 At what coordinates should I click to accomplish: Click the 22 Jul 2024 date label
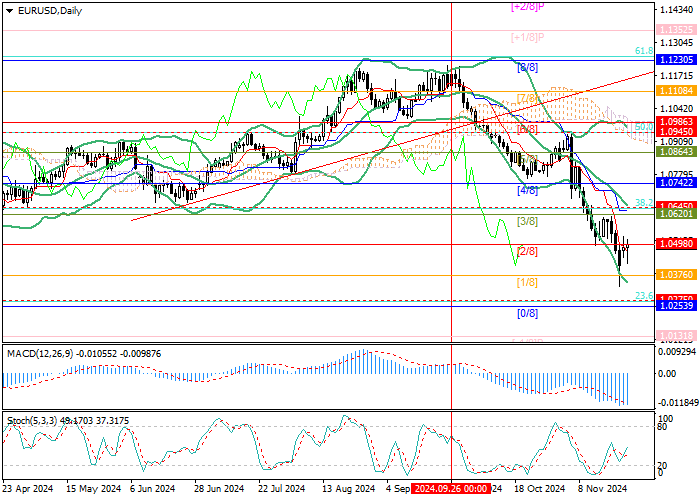pos(280,489)
